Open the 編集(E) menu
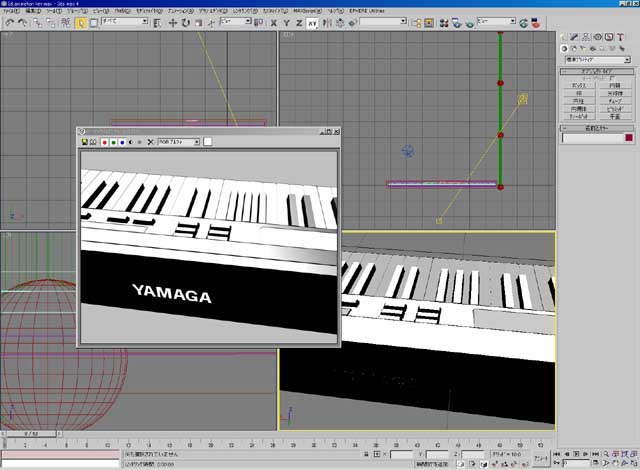The image size is (640, 470). [x=33, y=11]
